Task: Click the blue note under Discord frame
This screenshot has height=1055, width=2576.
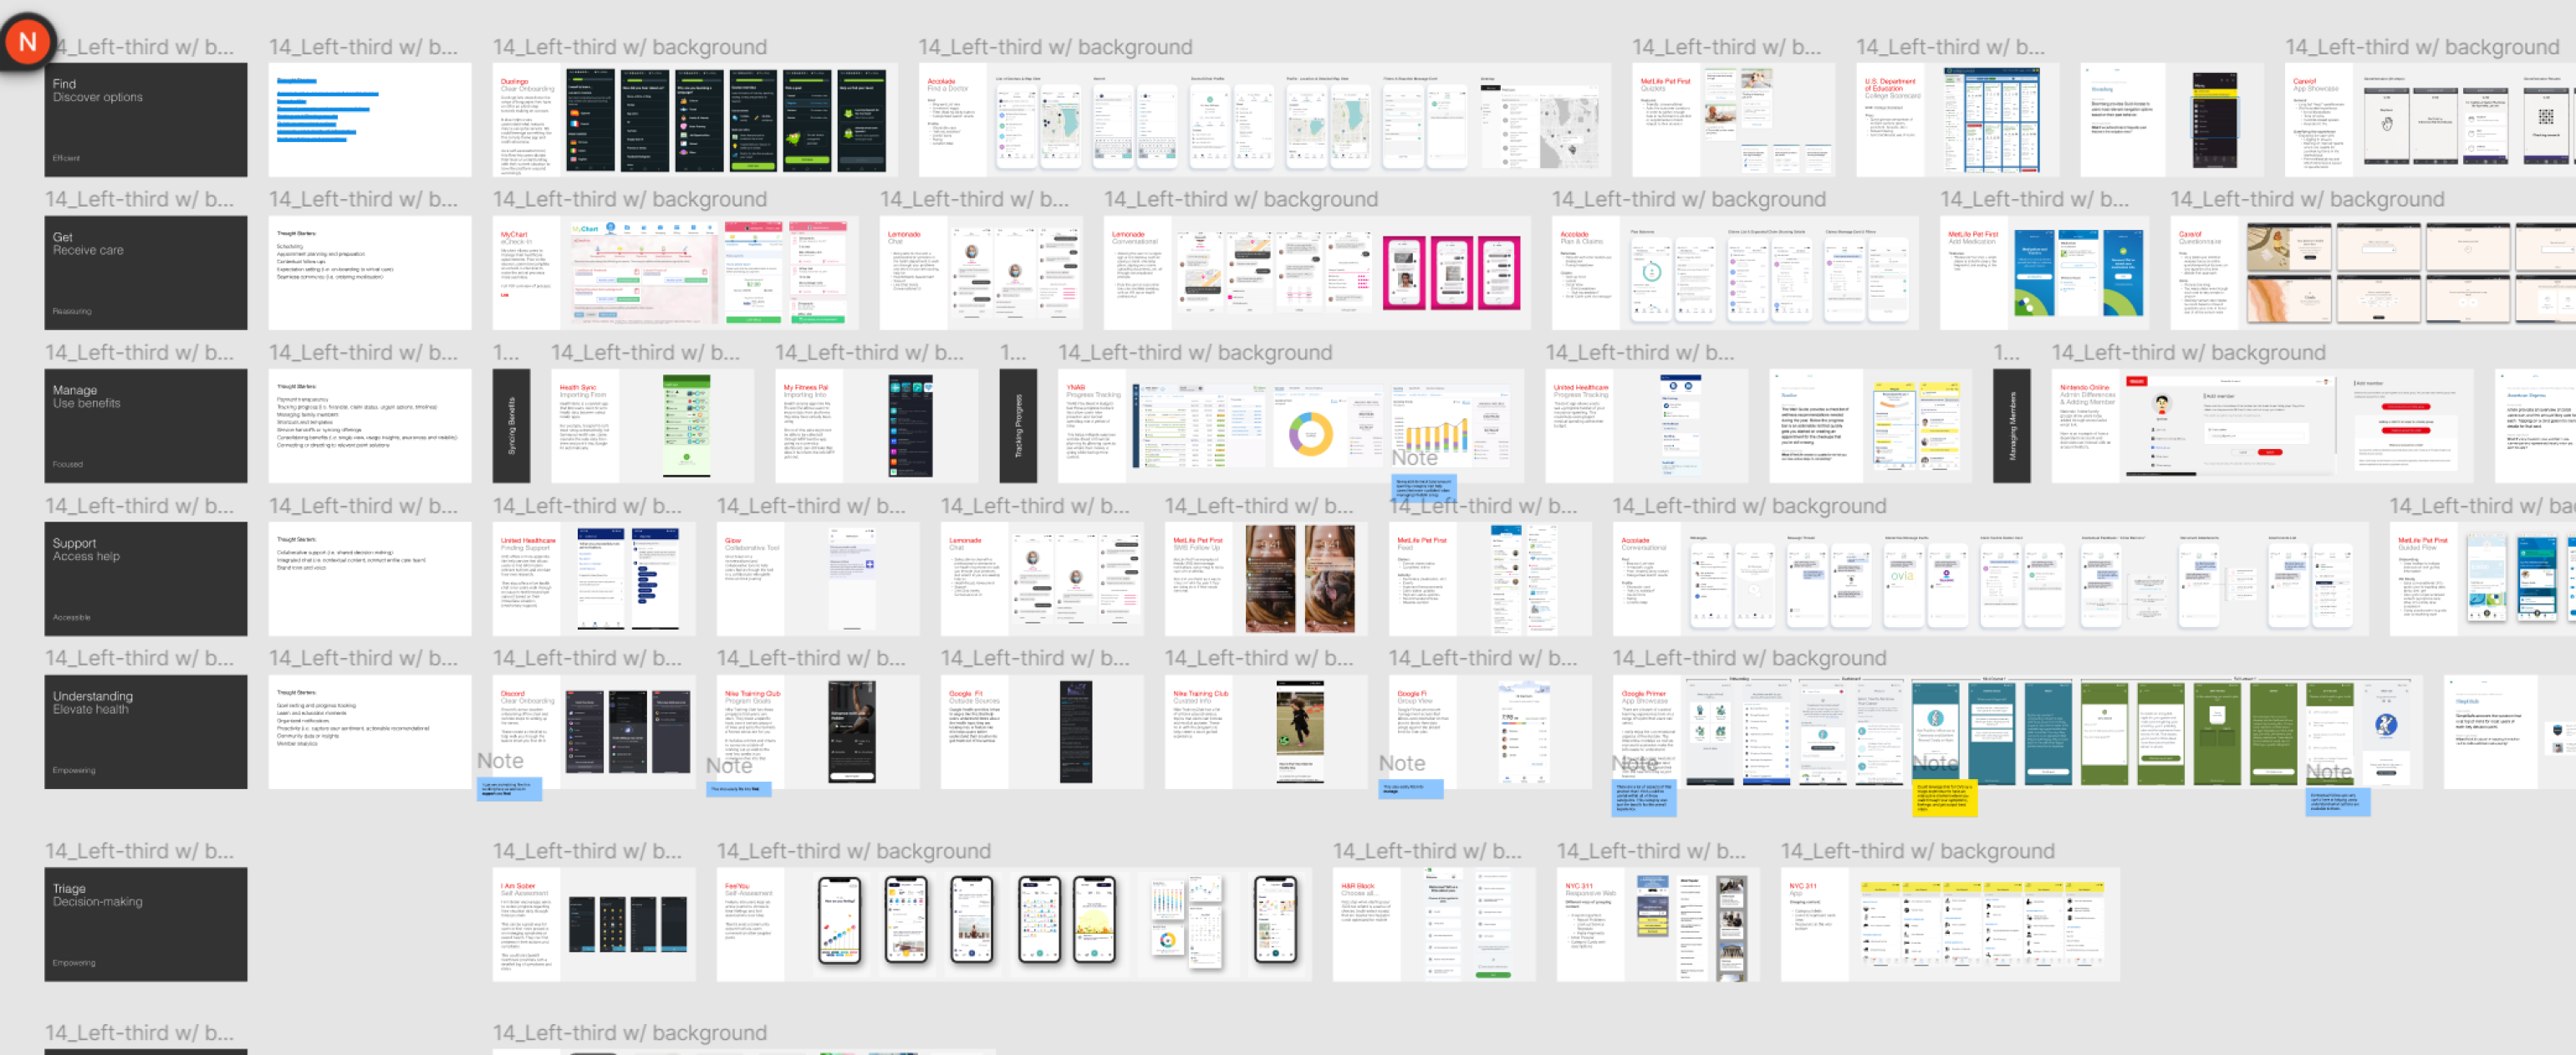Action: [509, 790]
